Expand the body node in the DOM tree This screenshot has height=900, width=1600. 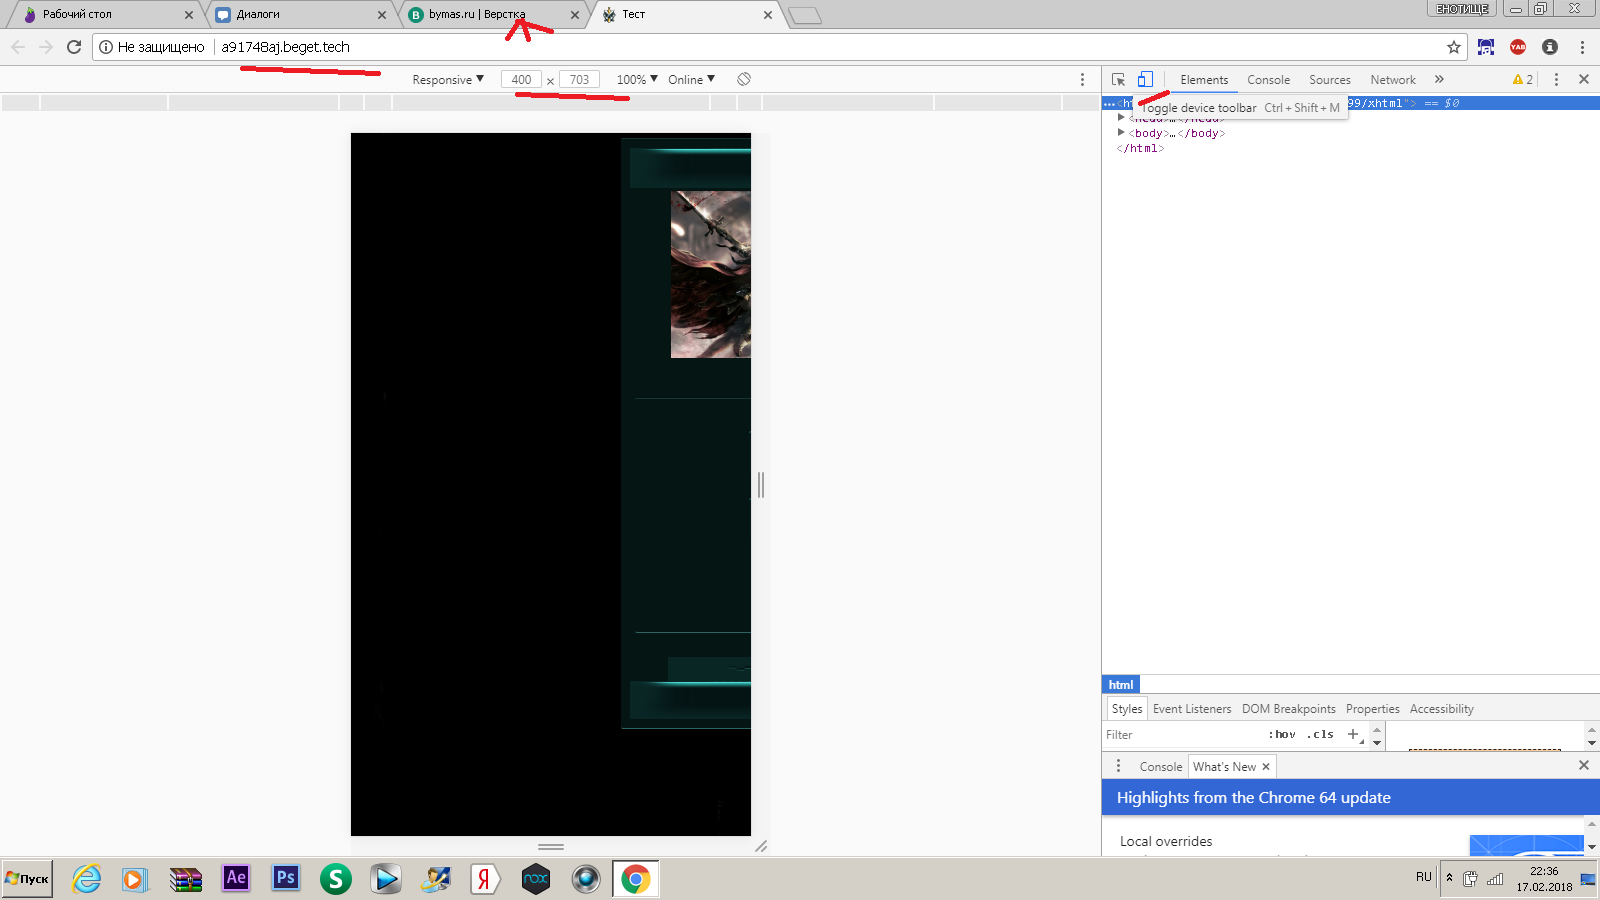(x=1121, y=132)
